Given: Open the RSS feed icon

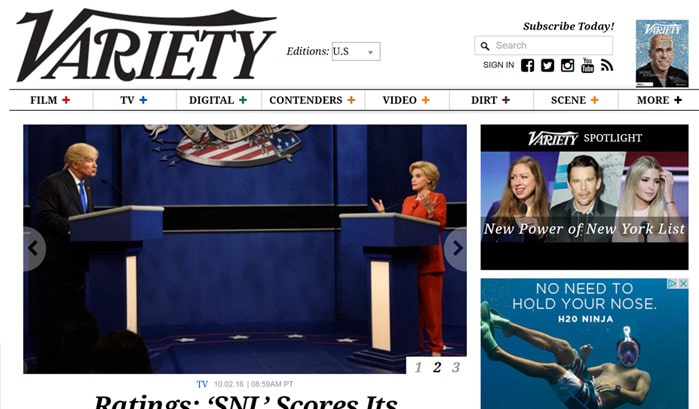Looking at the screenshot, I should 607,65.
